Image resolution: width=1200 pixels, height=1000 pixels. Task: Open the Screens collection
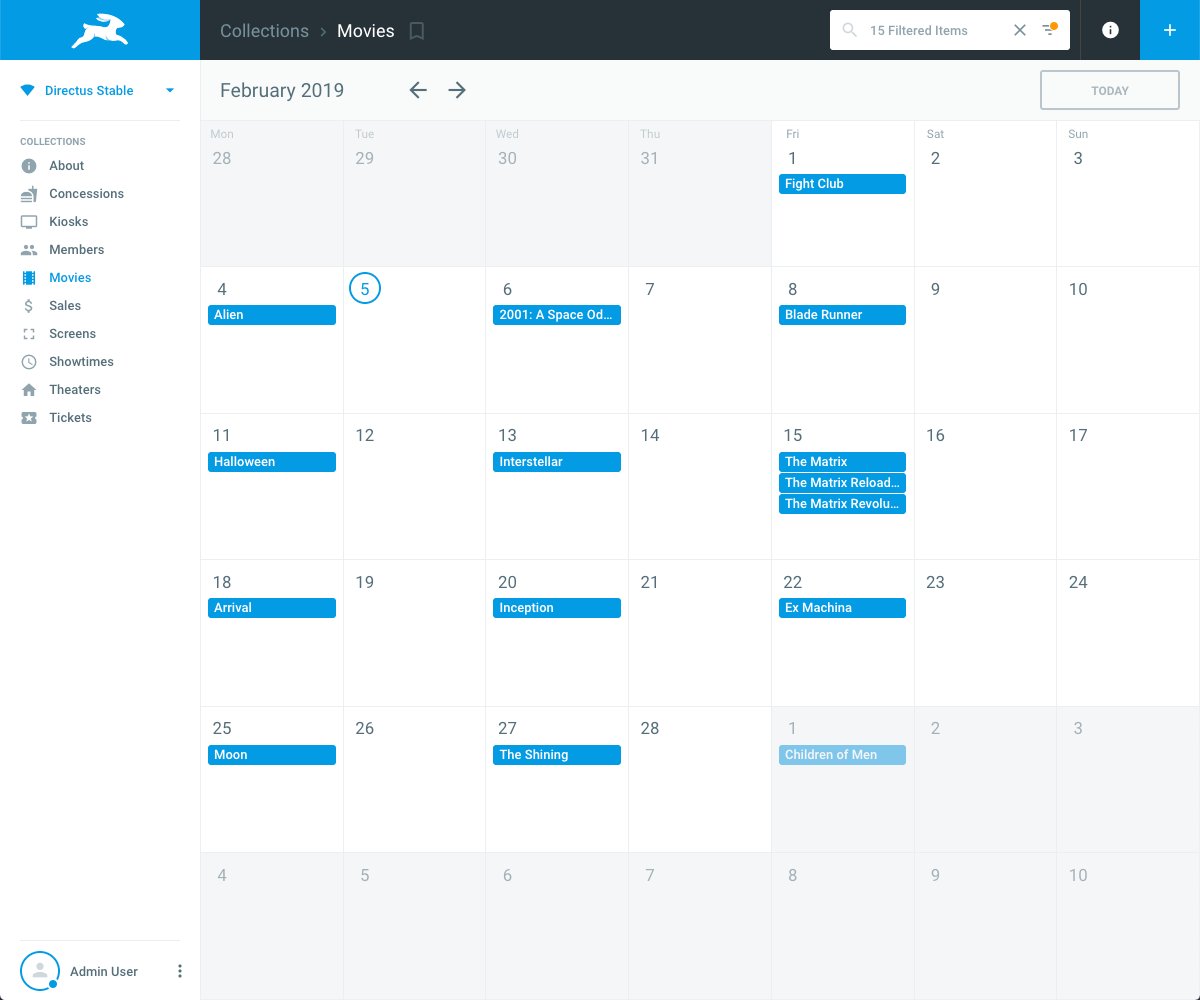tap(72, 334)
